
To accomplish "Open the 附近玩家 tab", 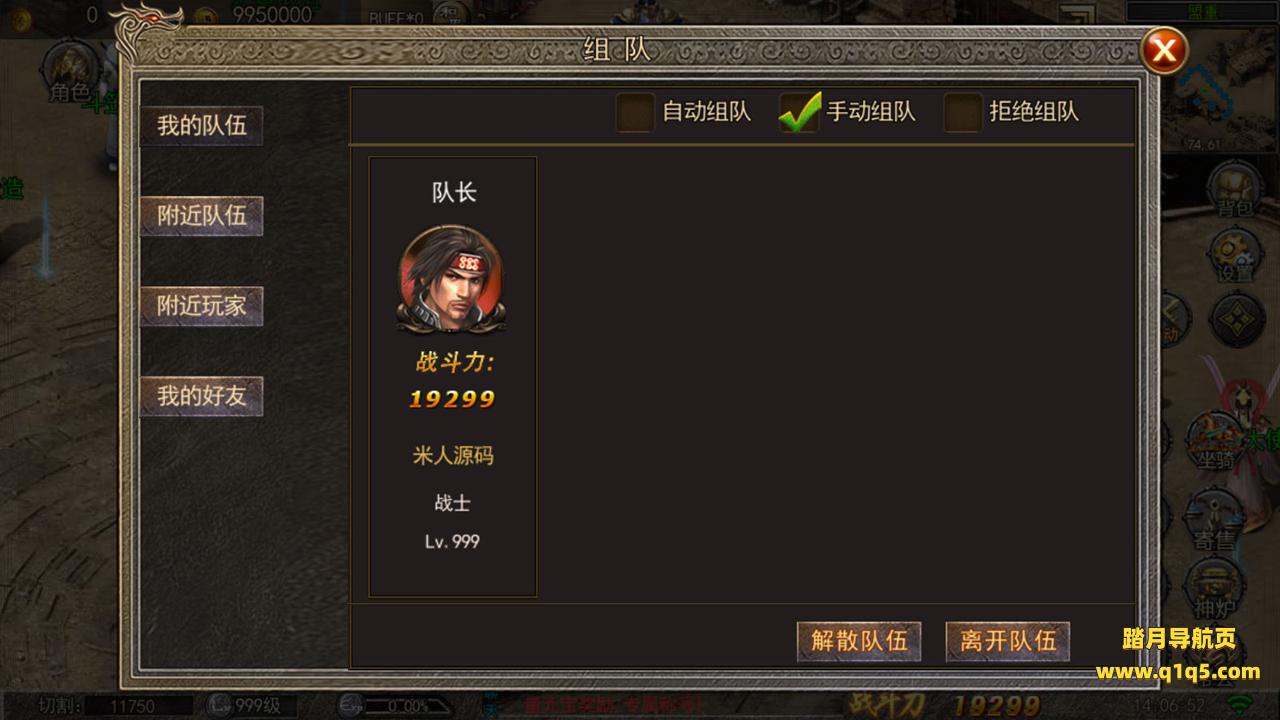I will click(202, 306).
